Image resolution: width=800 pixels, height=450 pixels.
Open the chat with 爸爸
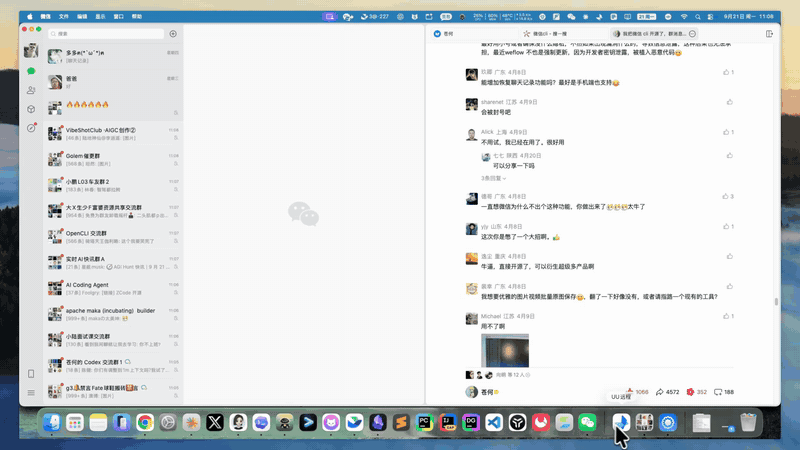click(x=113, y=82)
